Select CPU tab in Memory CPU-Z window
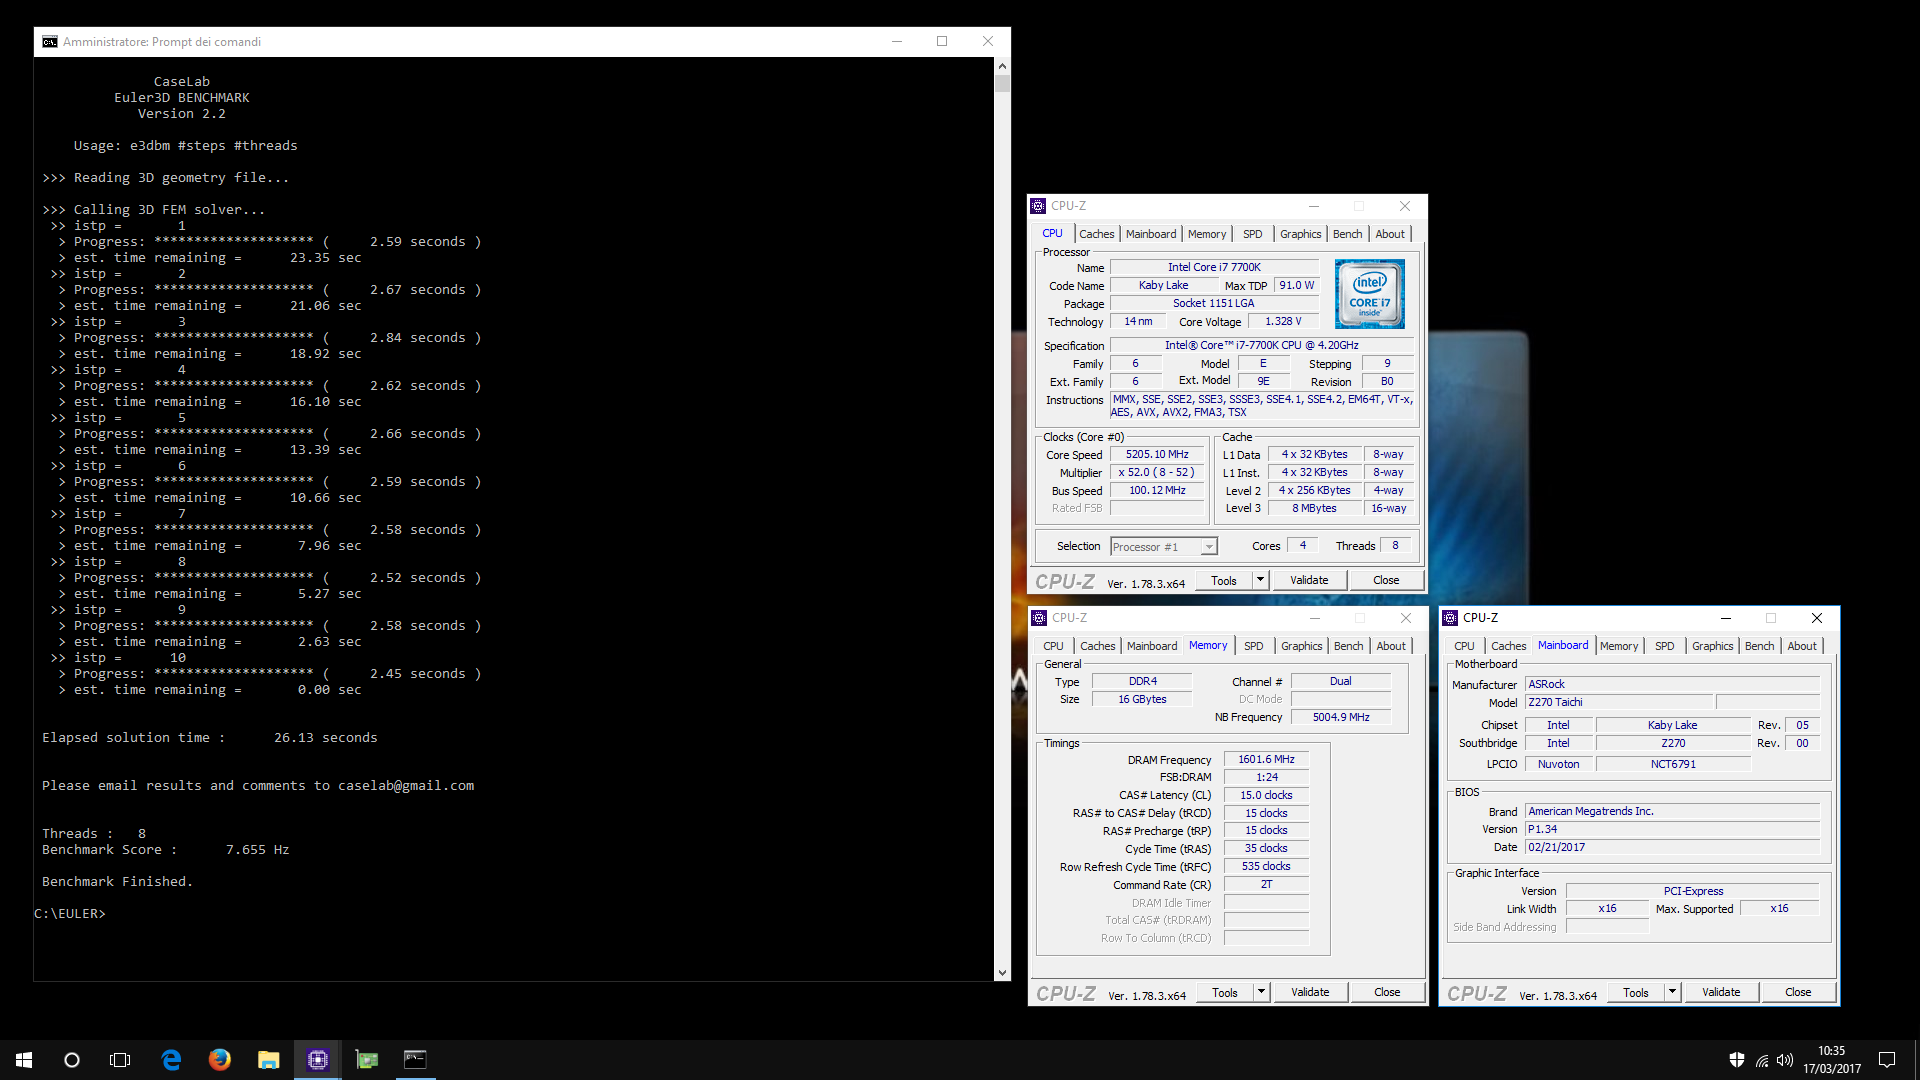This screenshot has width=1920, height=1080. tap(1054, 646)
